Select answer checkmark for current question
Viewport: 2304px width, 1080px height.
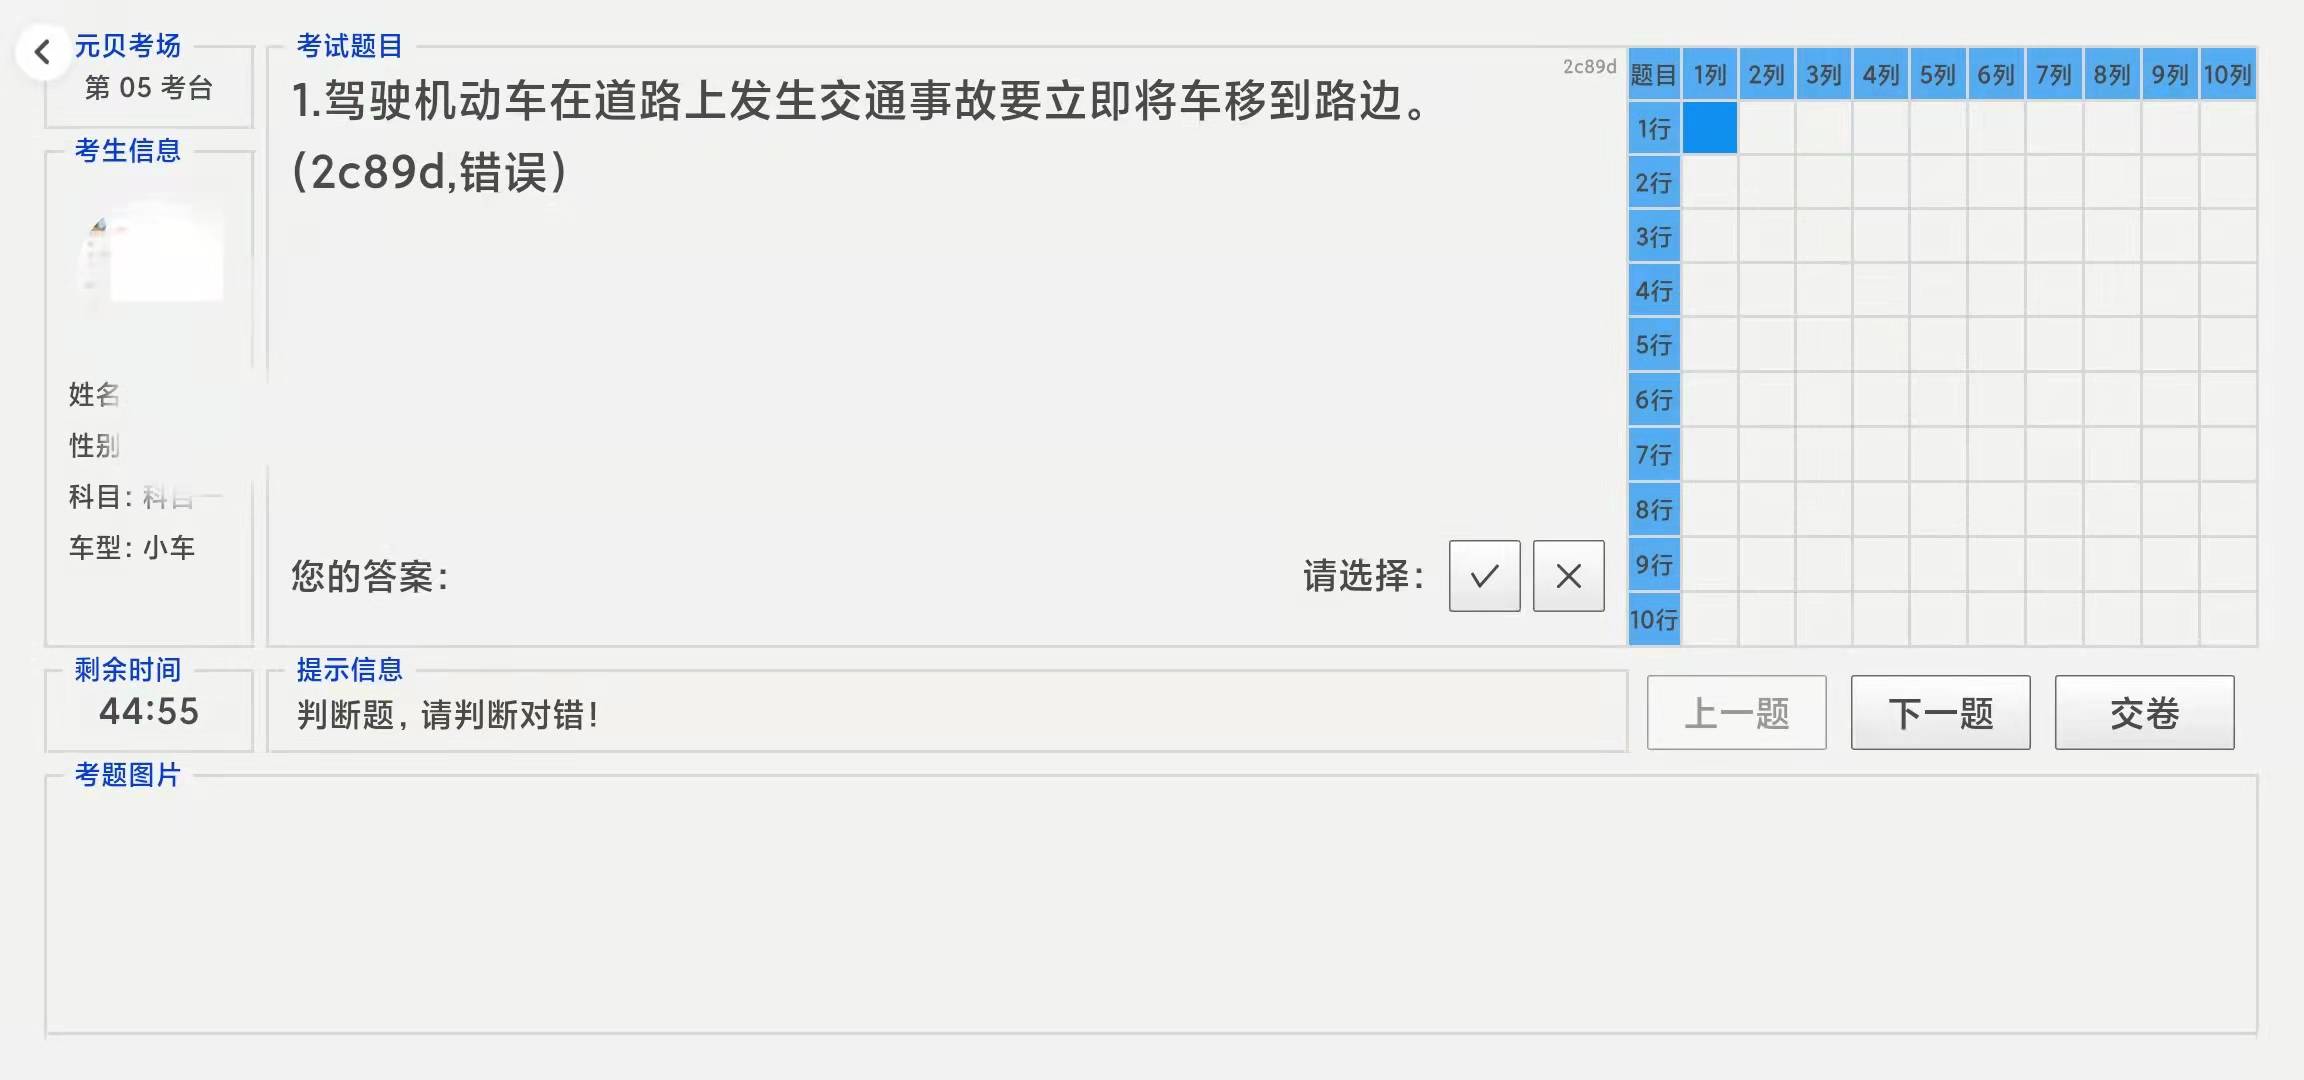[1483, 576]
